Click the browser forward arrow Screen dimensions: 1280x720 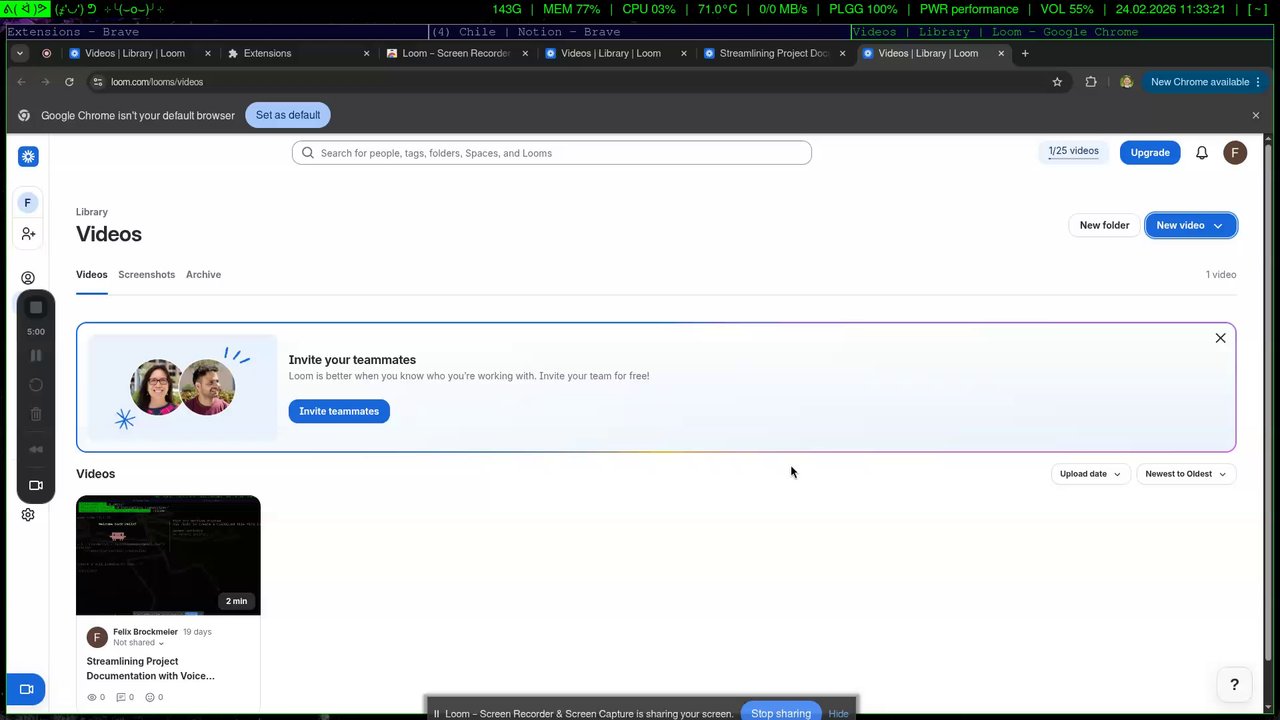(45, 82)
